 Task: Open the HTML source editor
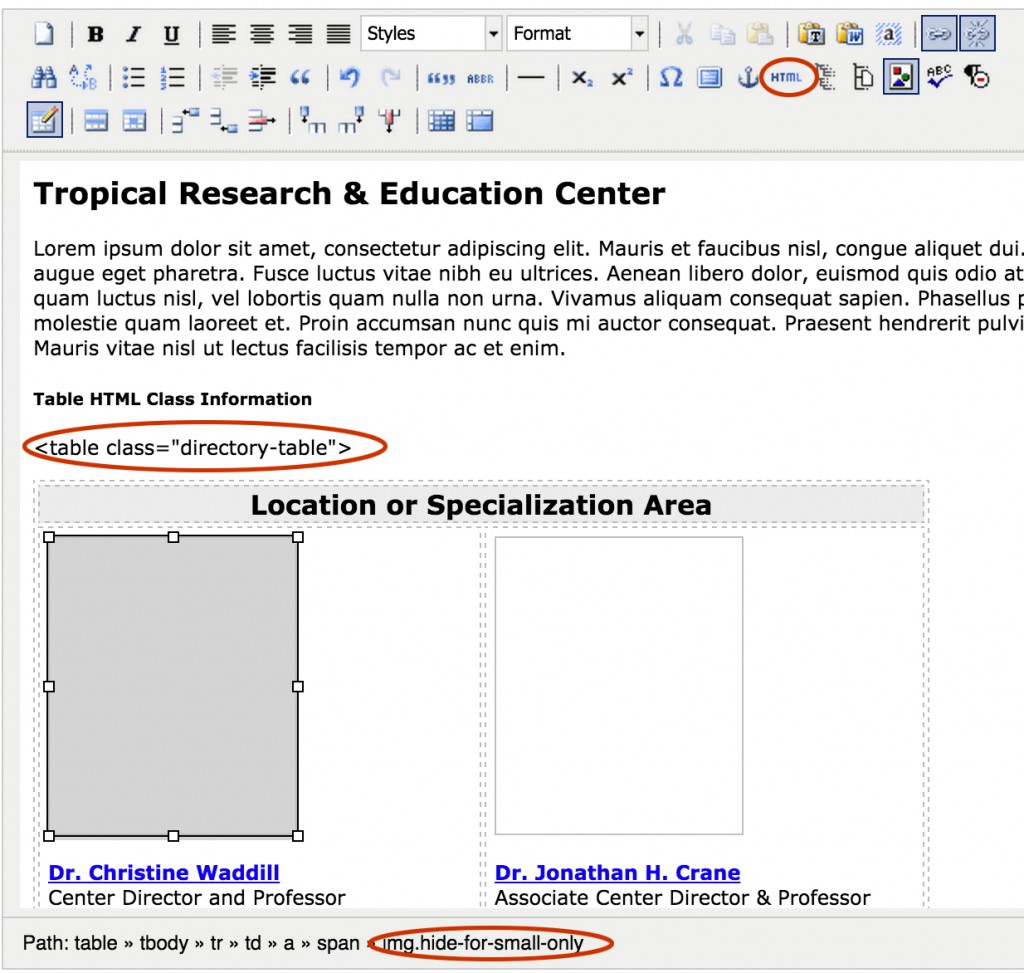click(x=786, y=78)
